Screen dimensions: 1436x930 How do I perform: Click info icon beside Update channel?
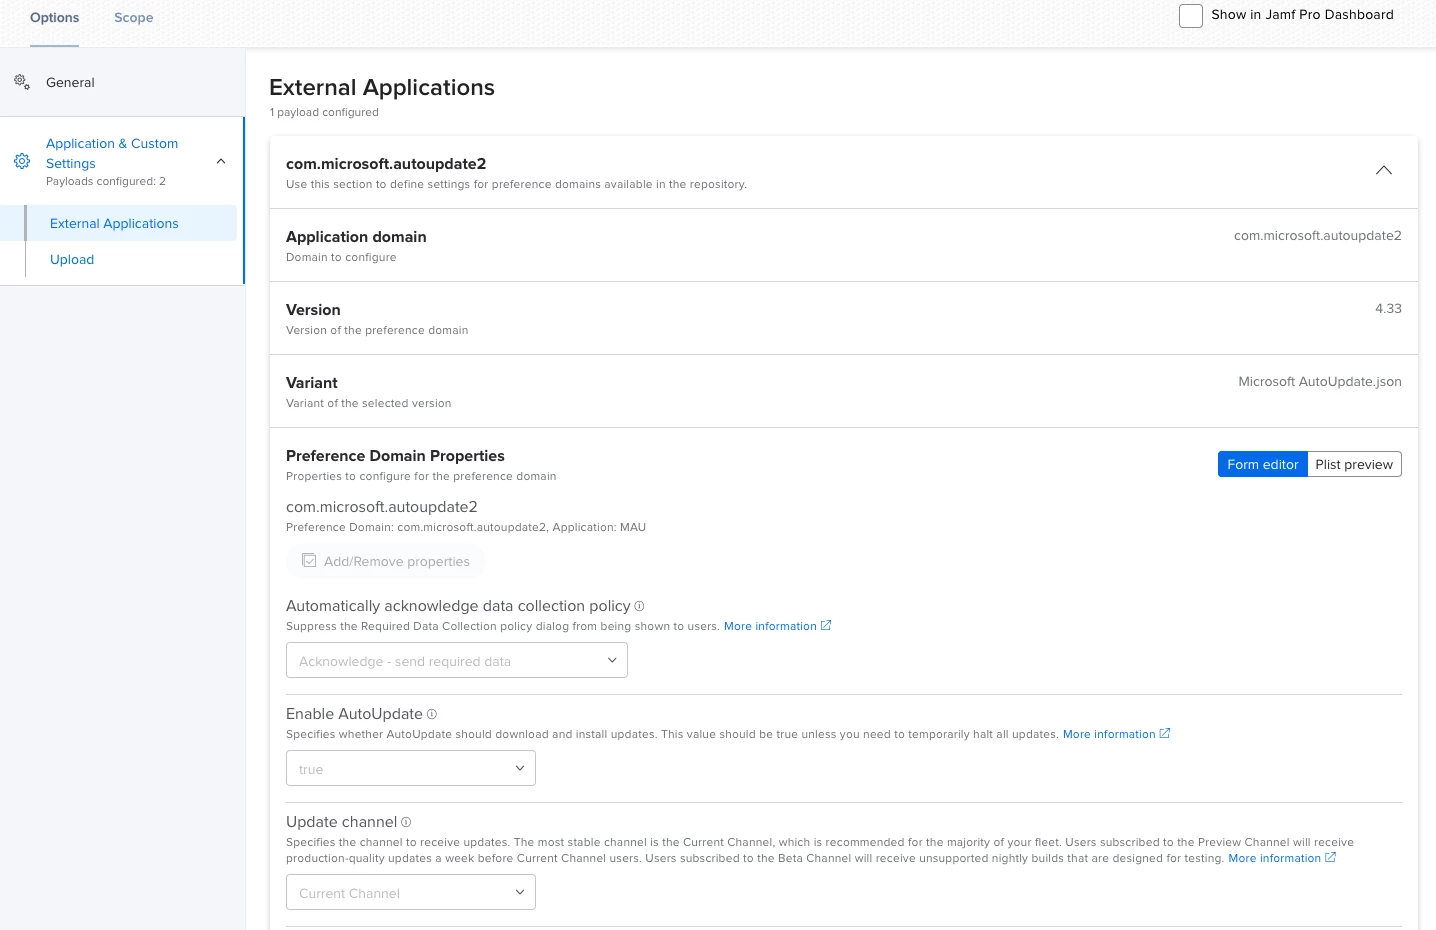pyautogui.click(x=406, y=822)
